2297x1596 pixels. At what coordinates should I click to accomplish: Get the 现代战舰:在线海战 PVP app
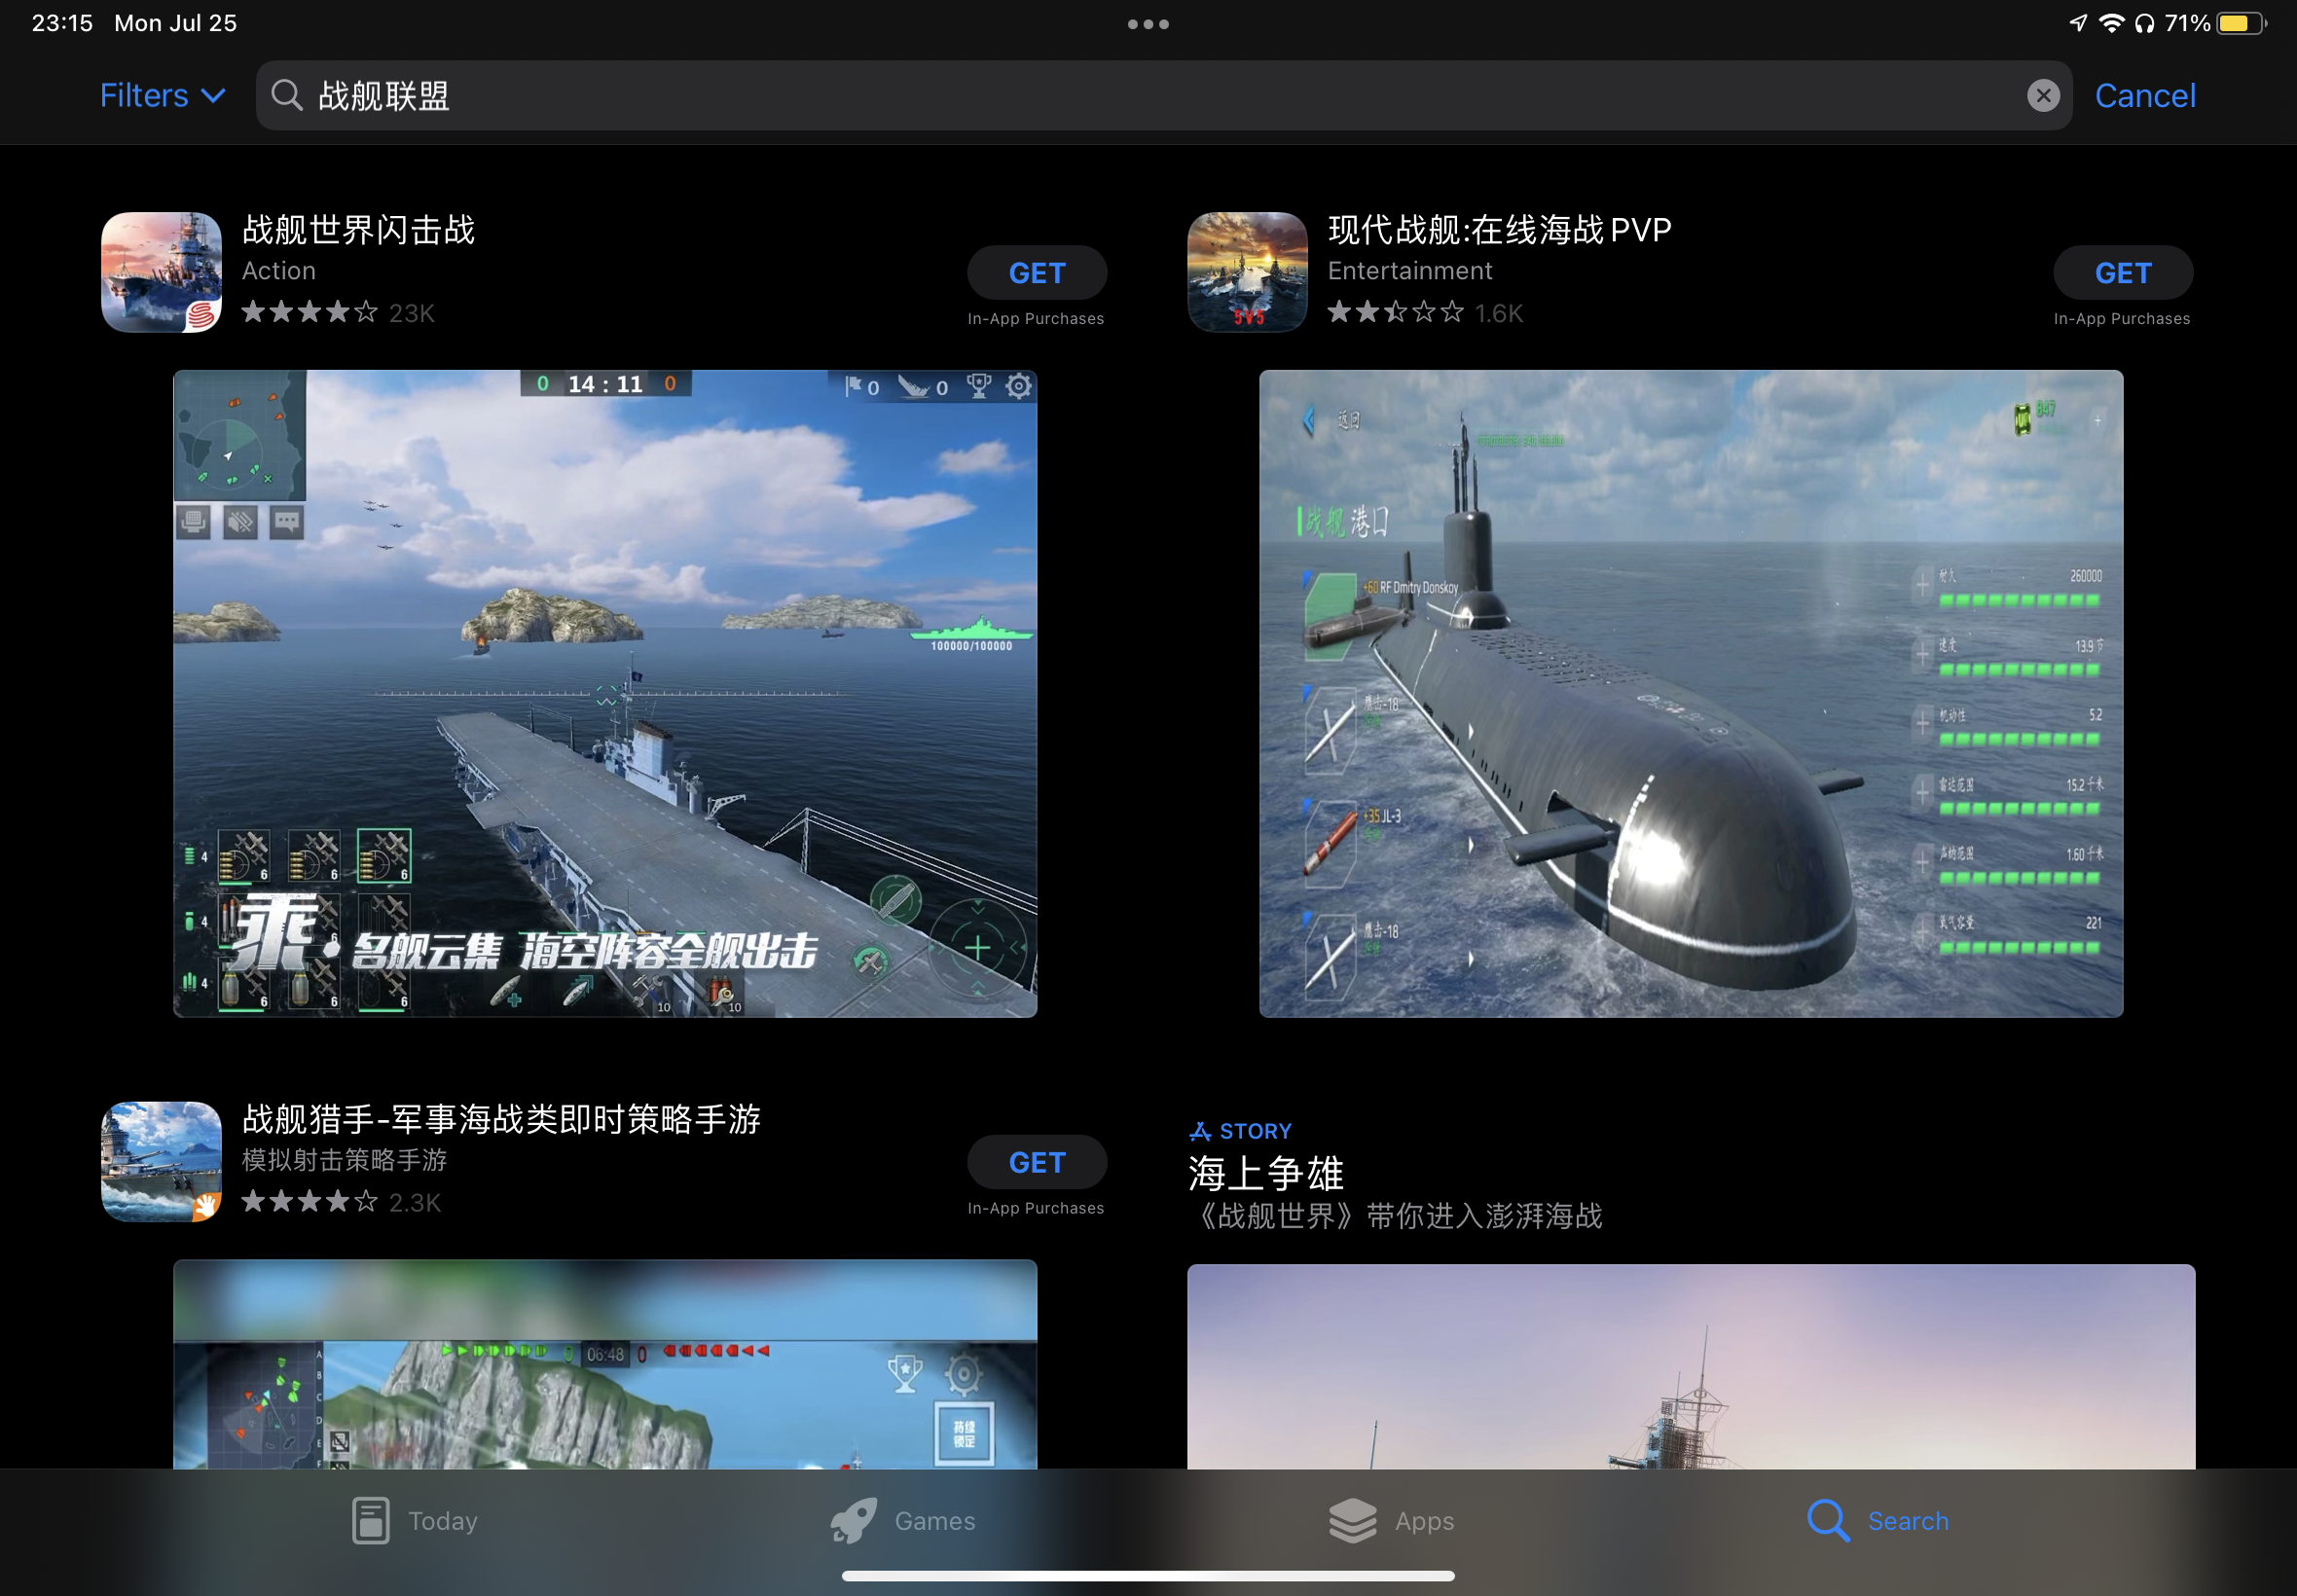coord(2123,273)
